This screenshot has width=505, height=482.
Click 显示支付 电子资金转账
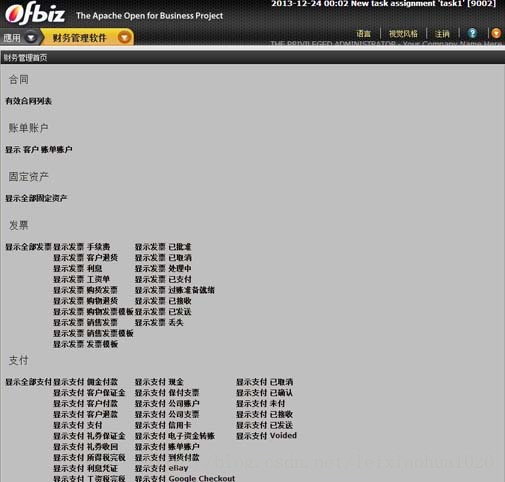[175, 436]
